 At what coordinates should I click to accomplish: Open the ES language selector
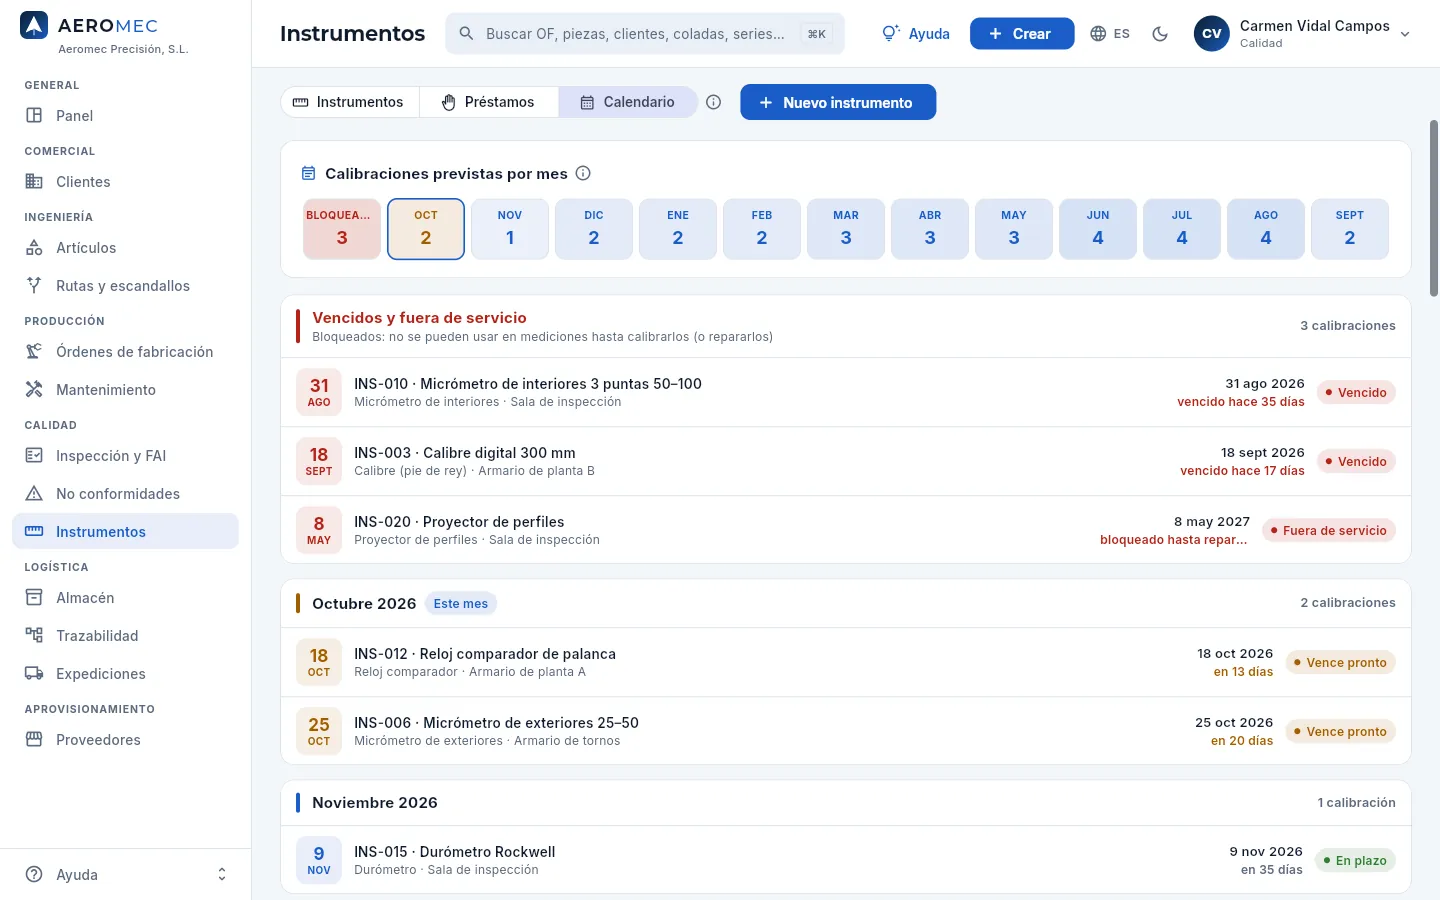tap(1110, 33)
